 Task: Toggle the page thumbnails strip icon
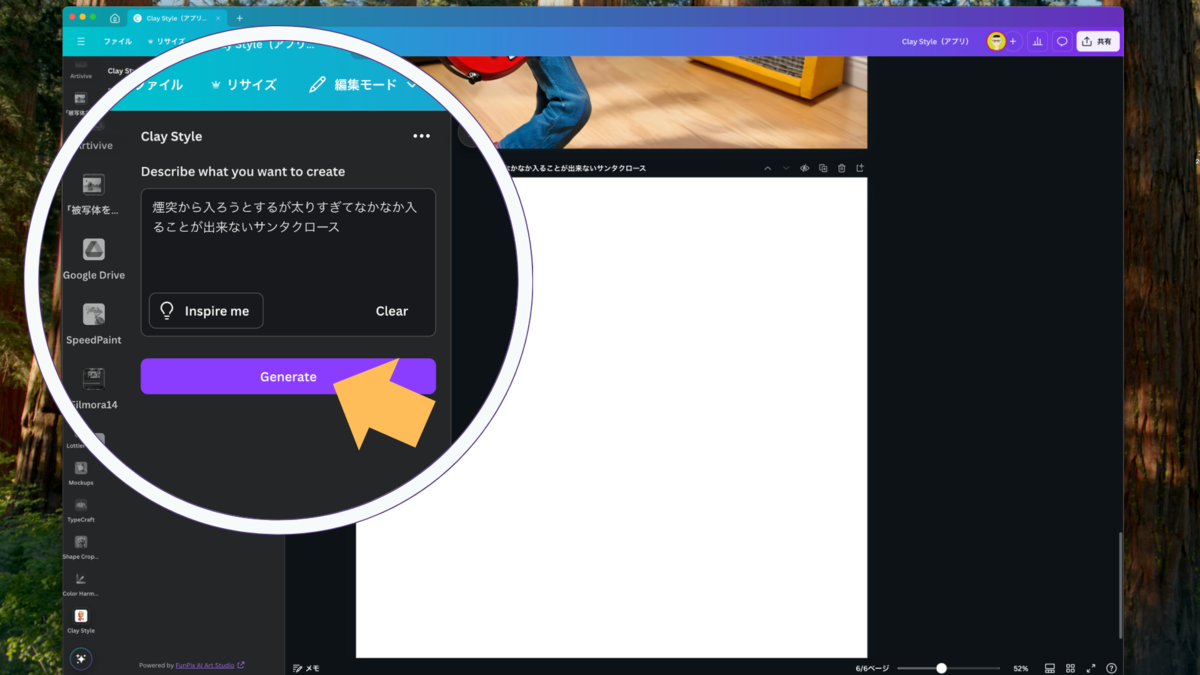[x=1050, y=668]
